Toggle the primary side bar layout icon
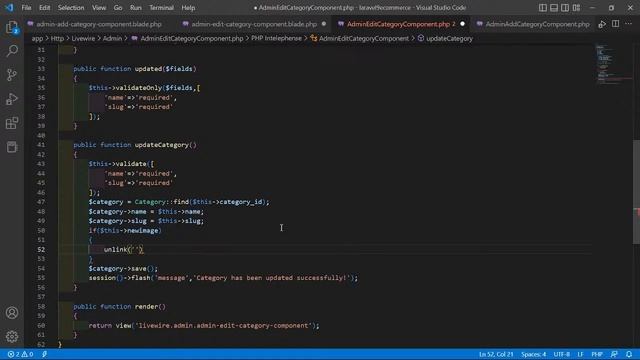 [542, 8]
